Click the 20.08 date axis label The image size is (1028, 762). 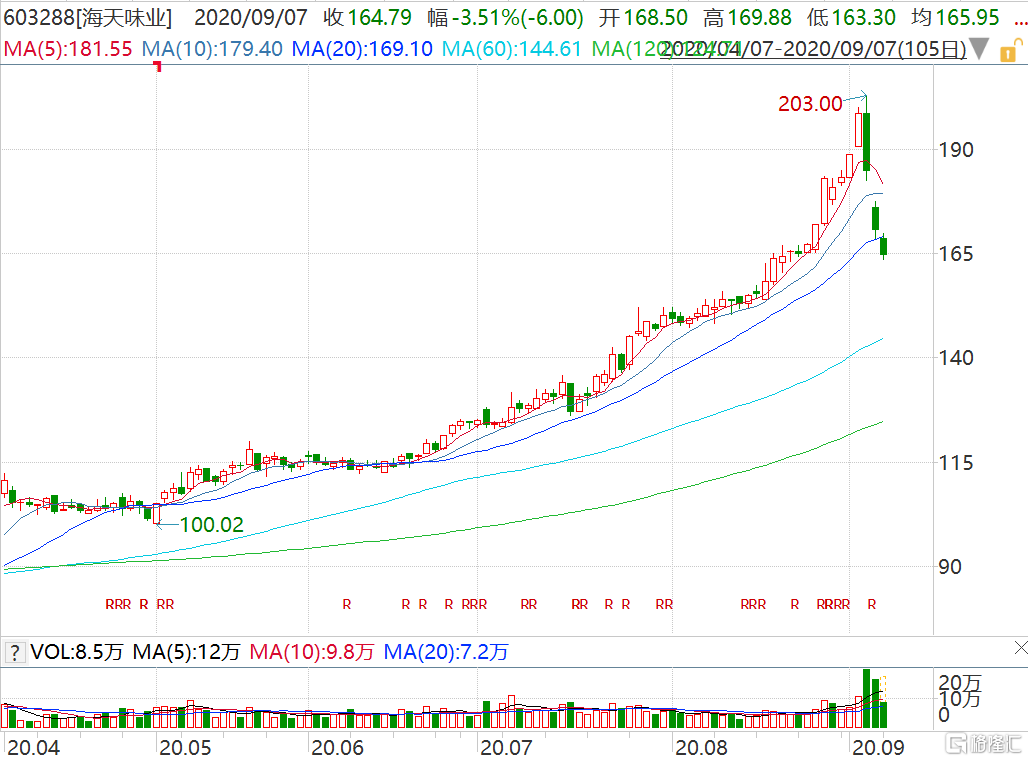(x=702, y=748)
